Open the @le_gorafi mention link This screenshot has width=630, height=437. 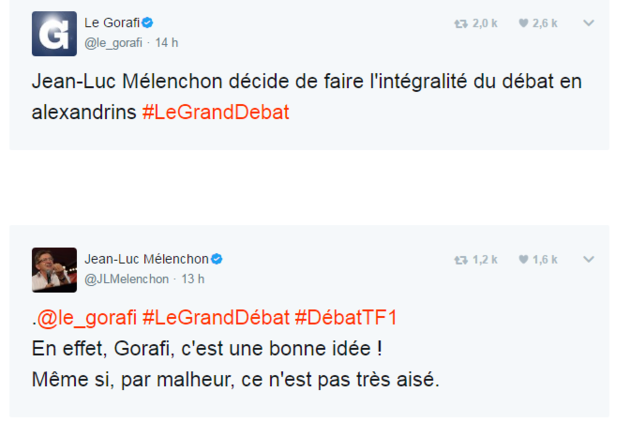tap(87, 317)
